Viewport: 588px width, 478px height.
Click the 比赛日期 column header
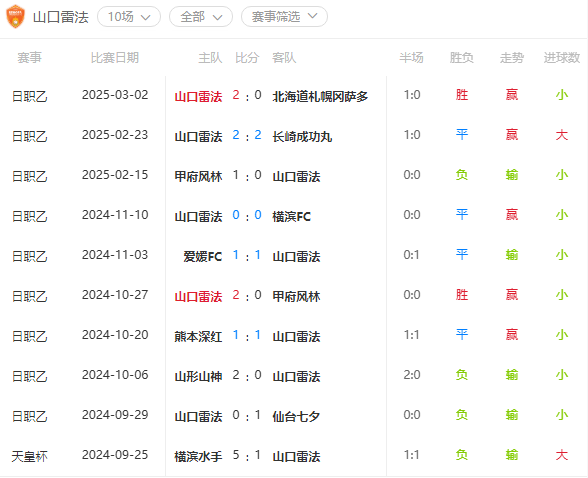(115, 58)
